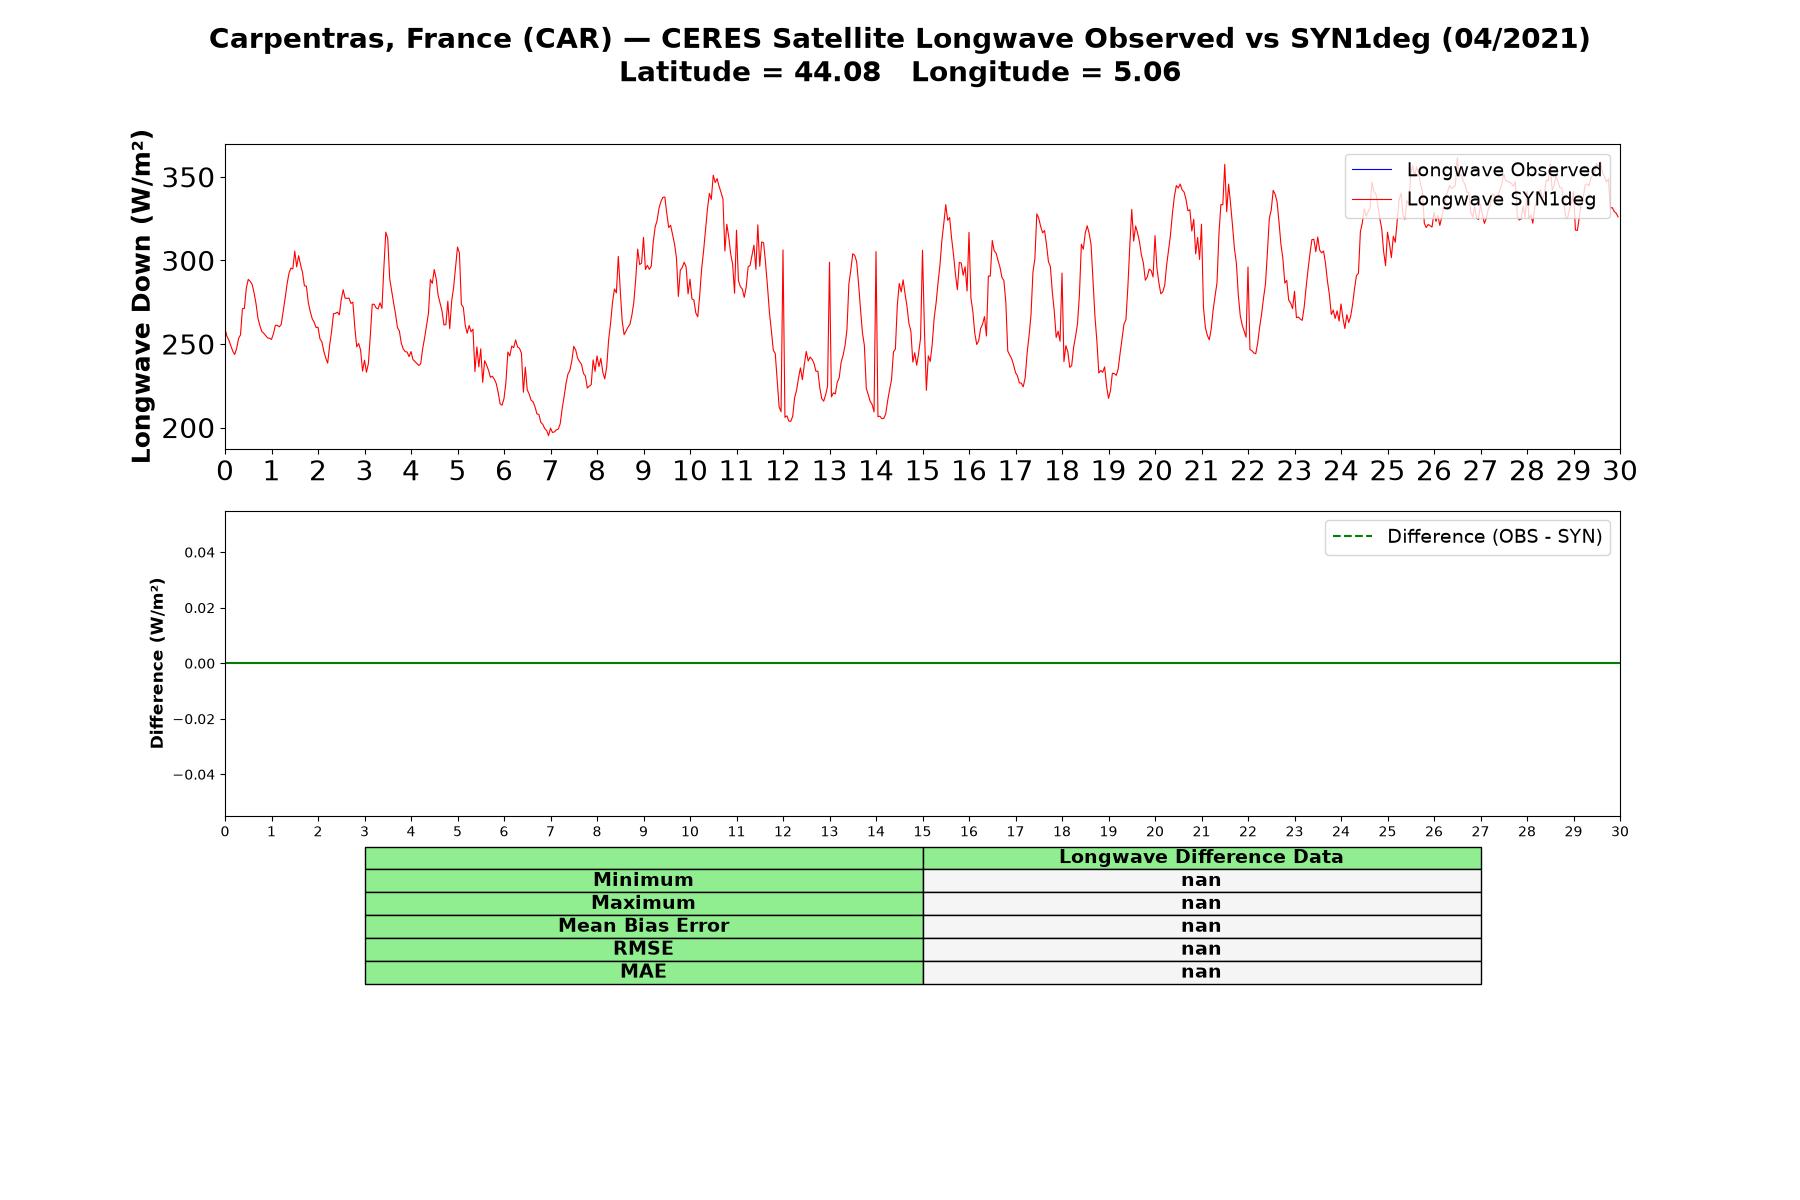Click the blue legend line for Observed
1800x1200 pixels.
1371,170
